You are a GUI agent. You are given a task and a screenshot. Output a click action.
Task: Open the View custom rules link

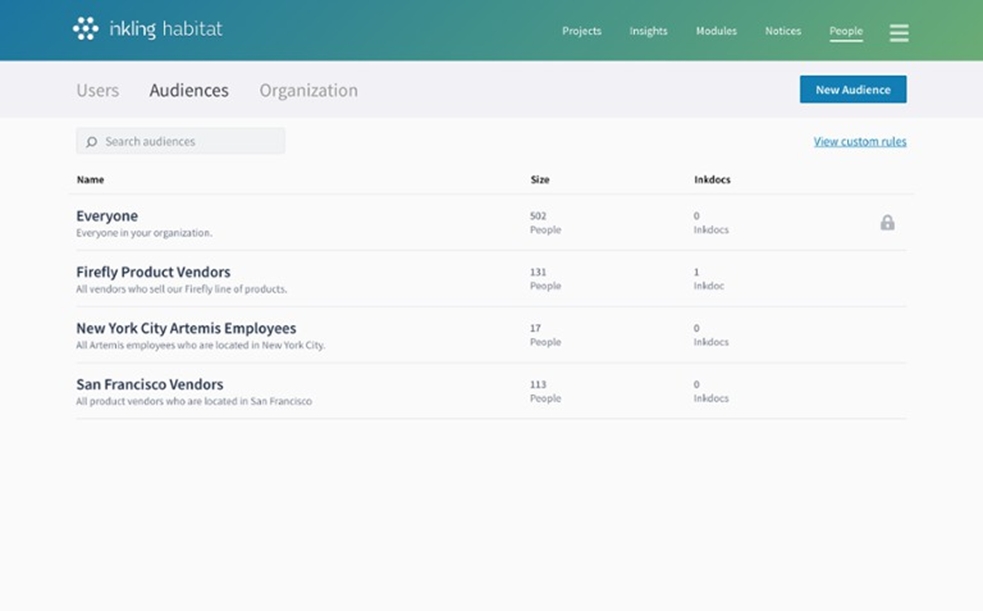(x=859, y=142)
